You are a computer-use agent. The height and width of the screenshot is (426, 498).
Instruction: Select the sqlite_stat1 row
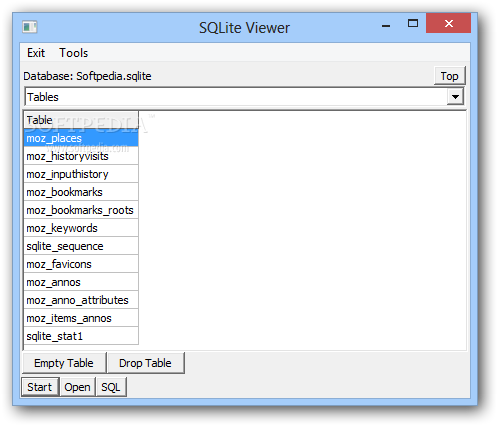pyautogui.click(x=81, y=336)
